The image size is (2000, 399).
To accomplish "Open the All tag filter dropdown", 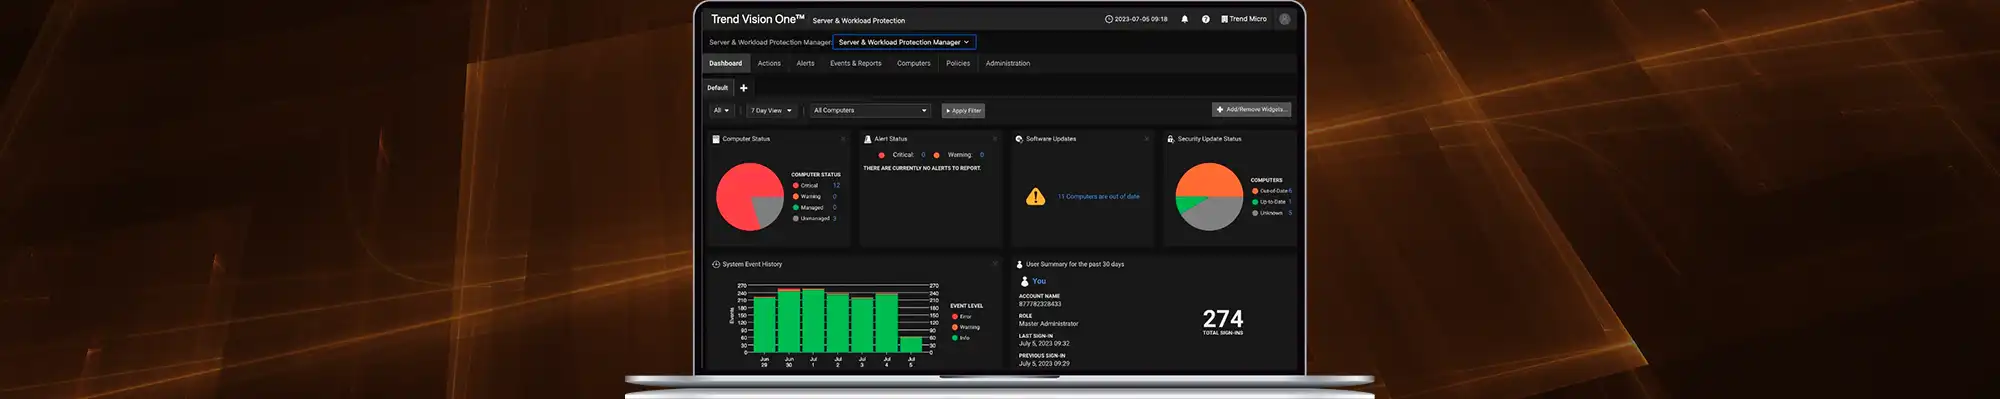I will 721,111.
